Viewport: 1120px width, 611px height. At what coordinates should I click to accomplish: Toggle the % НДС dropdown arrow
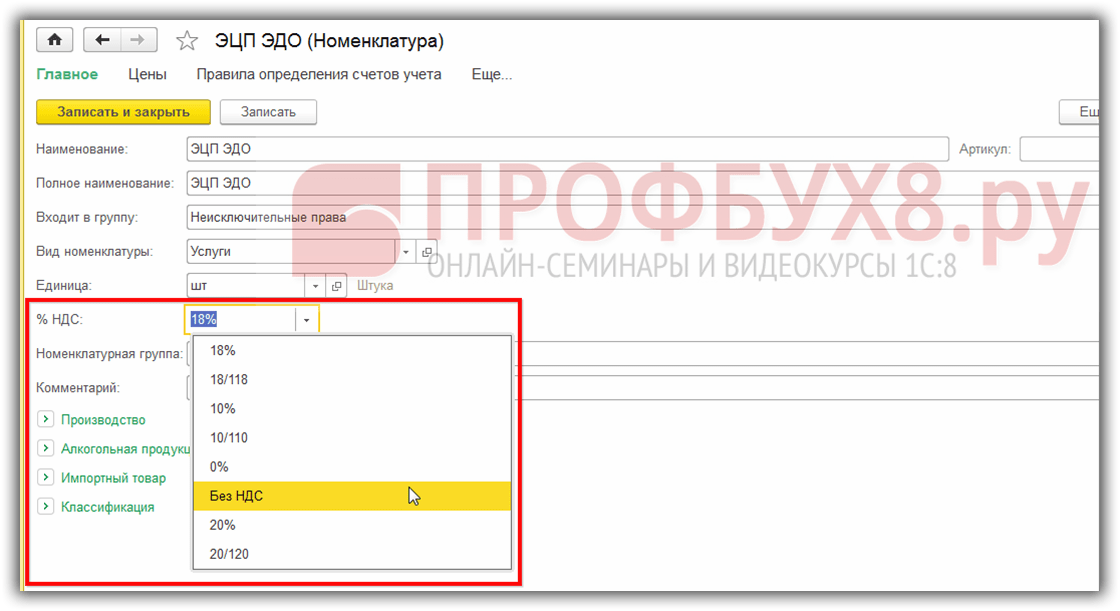click(306, 320)
